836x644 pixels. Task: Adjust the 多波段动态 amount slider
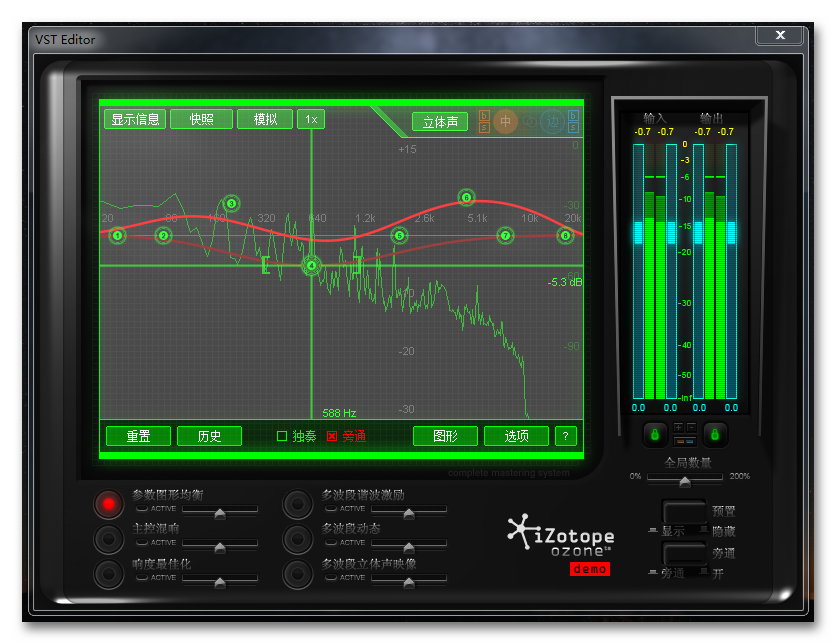click(x=409, y=548)
